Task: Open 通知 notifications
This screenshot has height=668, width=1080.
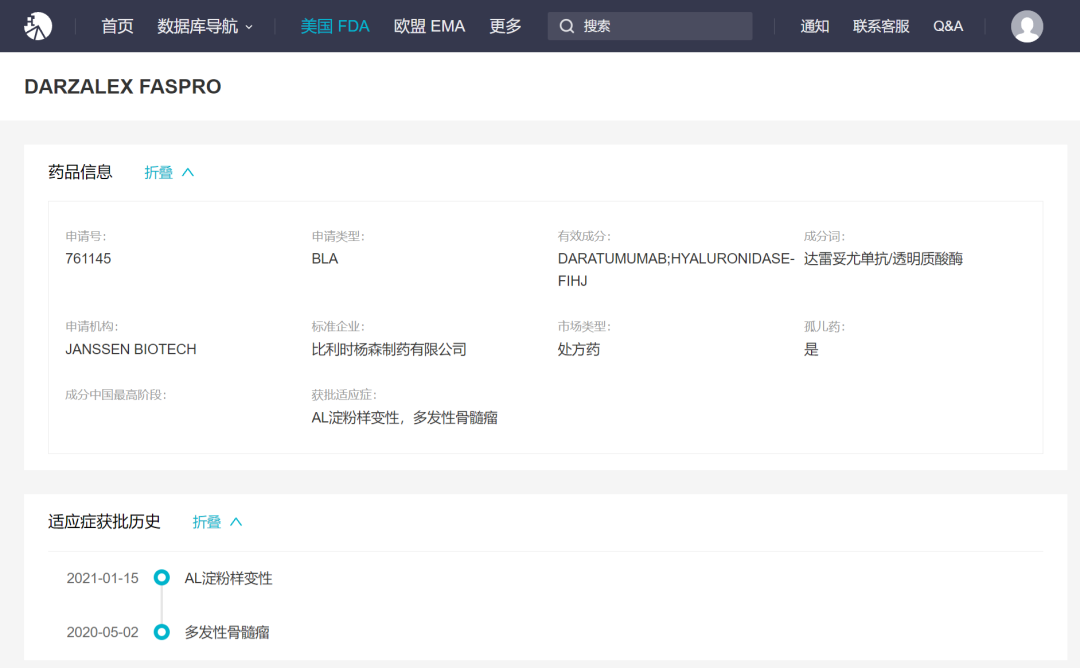Action: tap(814, 26)
